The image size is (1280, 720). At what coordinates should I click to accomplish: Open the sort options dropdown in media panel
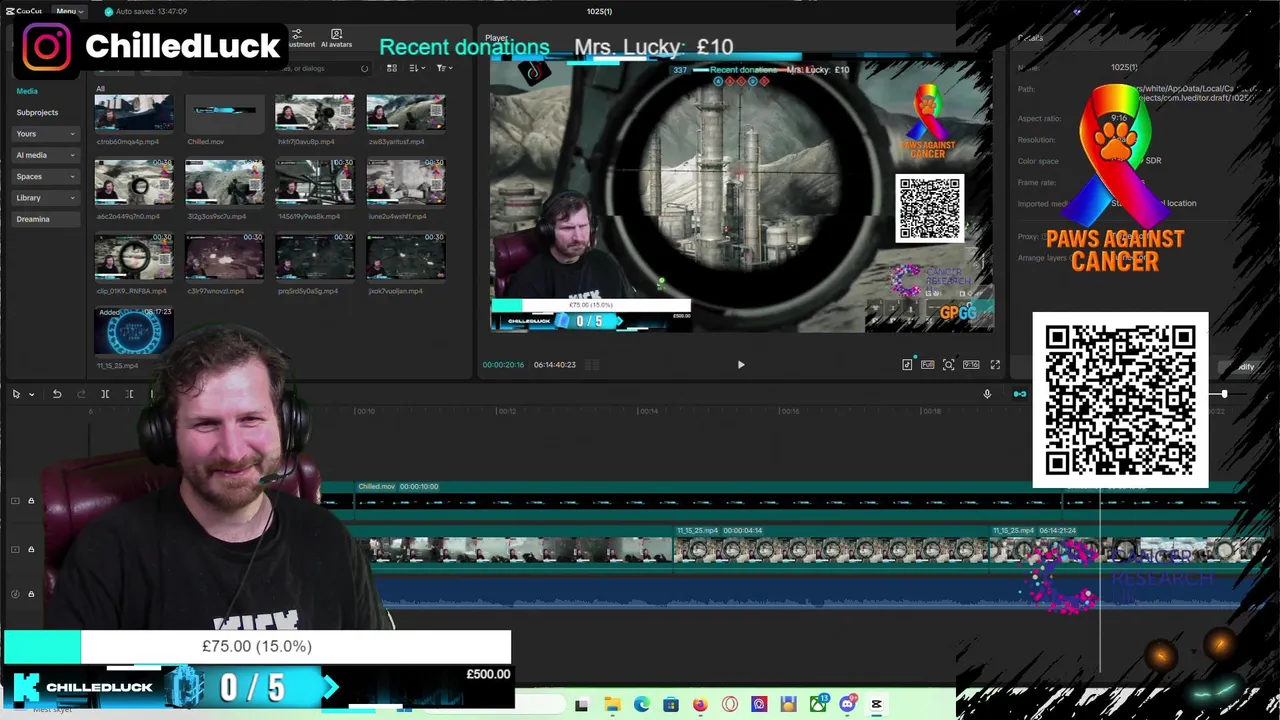[416, 68]
